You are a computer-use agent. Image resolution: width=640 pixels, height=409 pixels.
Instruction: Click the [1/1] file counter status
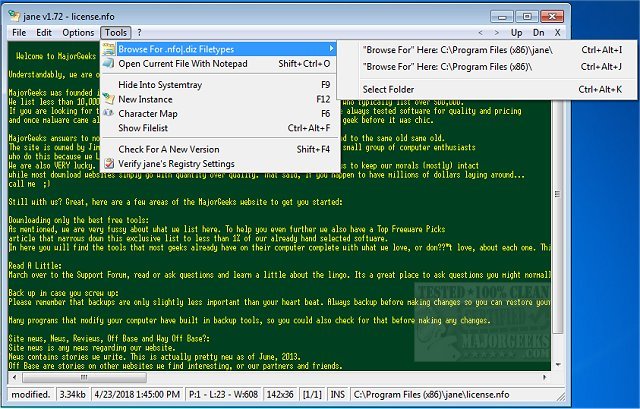tap(312, 394)
